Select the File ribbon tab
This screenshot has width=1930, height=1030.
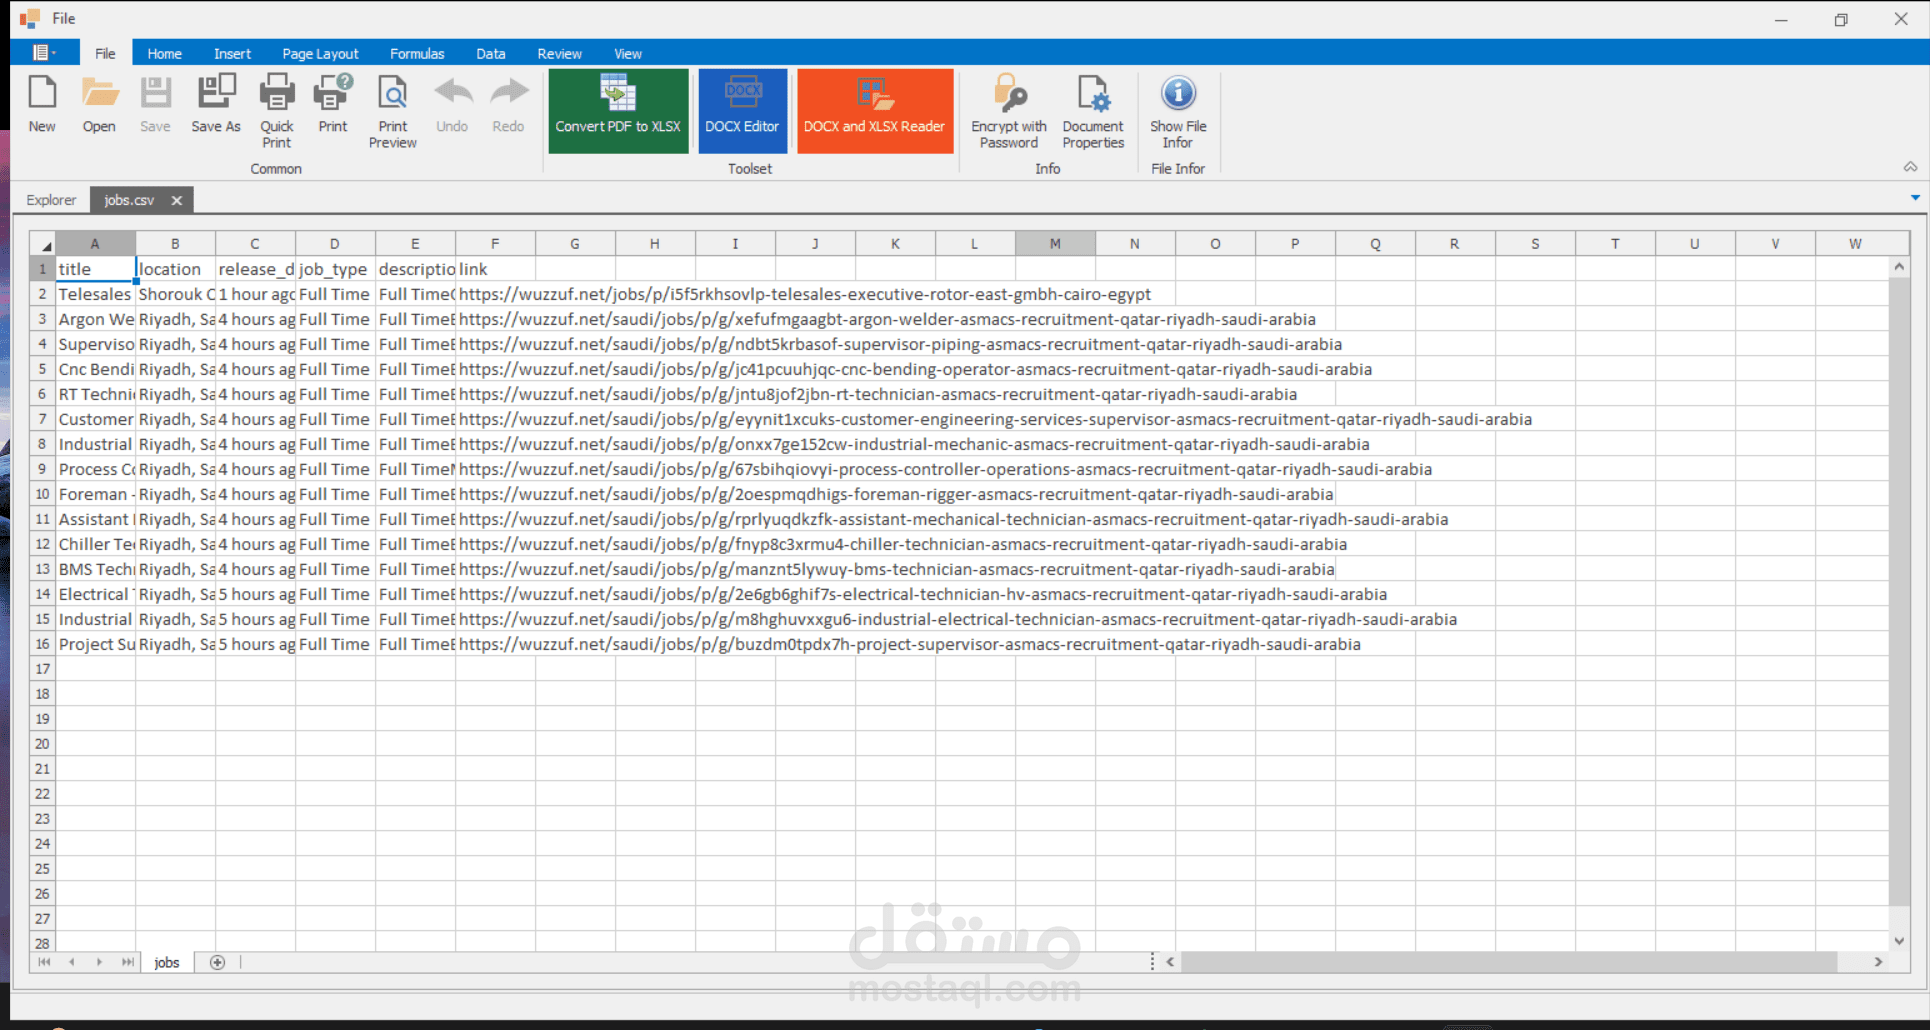point(105,54)
